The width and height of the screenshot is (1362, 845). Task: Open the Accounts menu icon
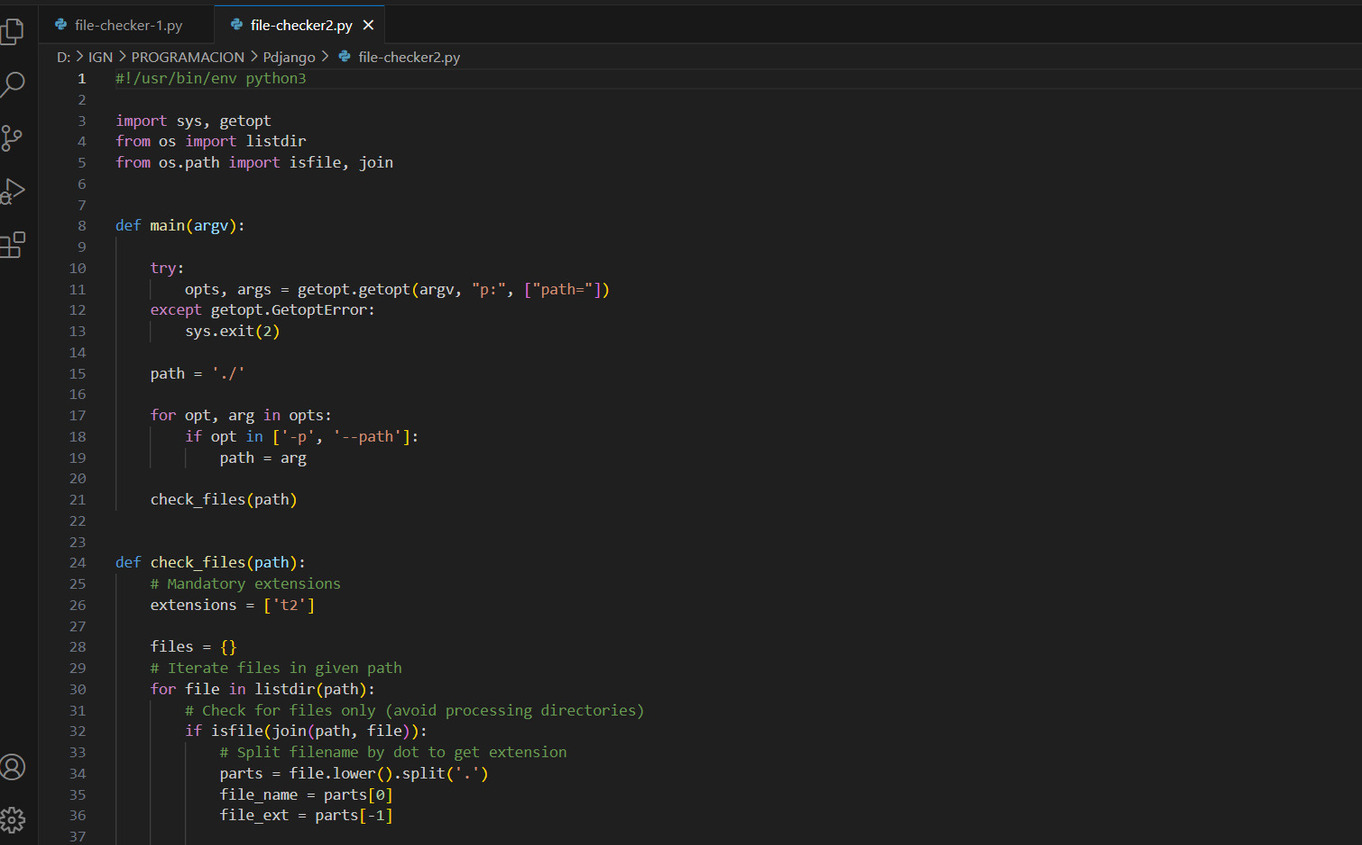click(x=12, y=767)
